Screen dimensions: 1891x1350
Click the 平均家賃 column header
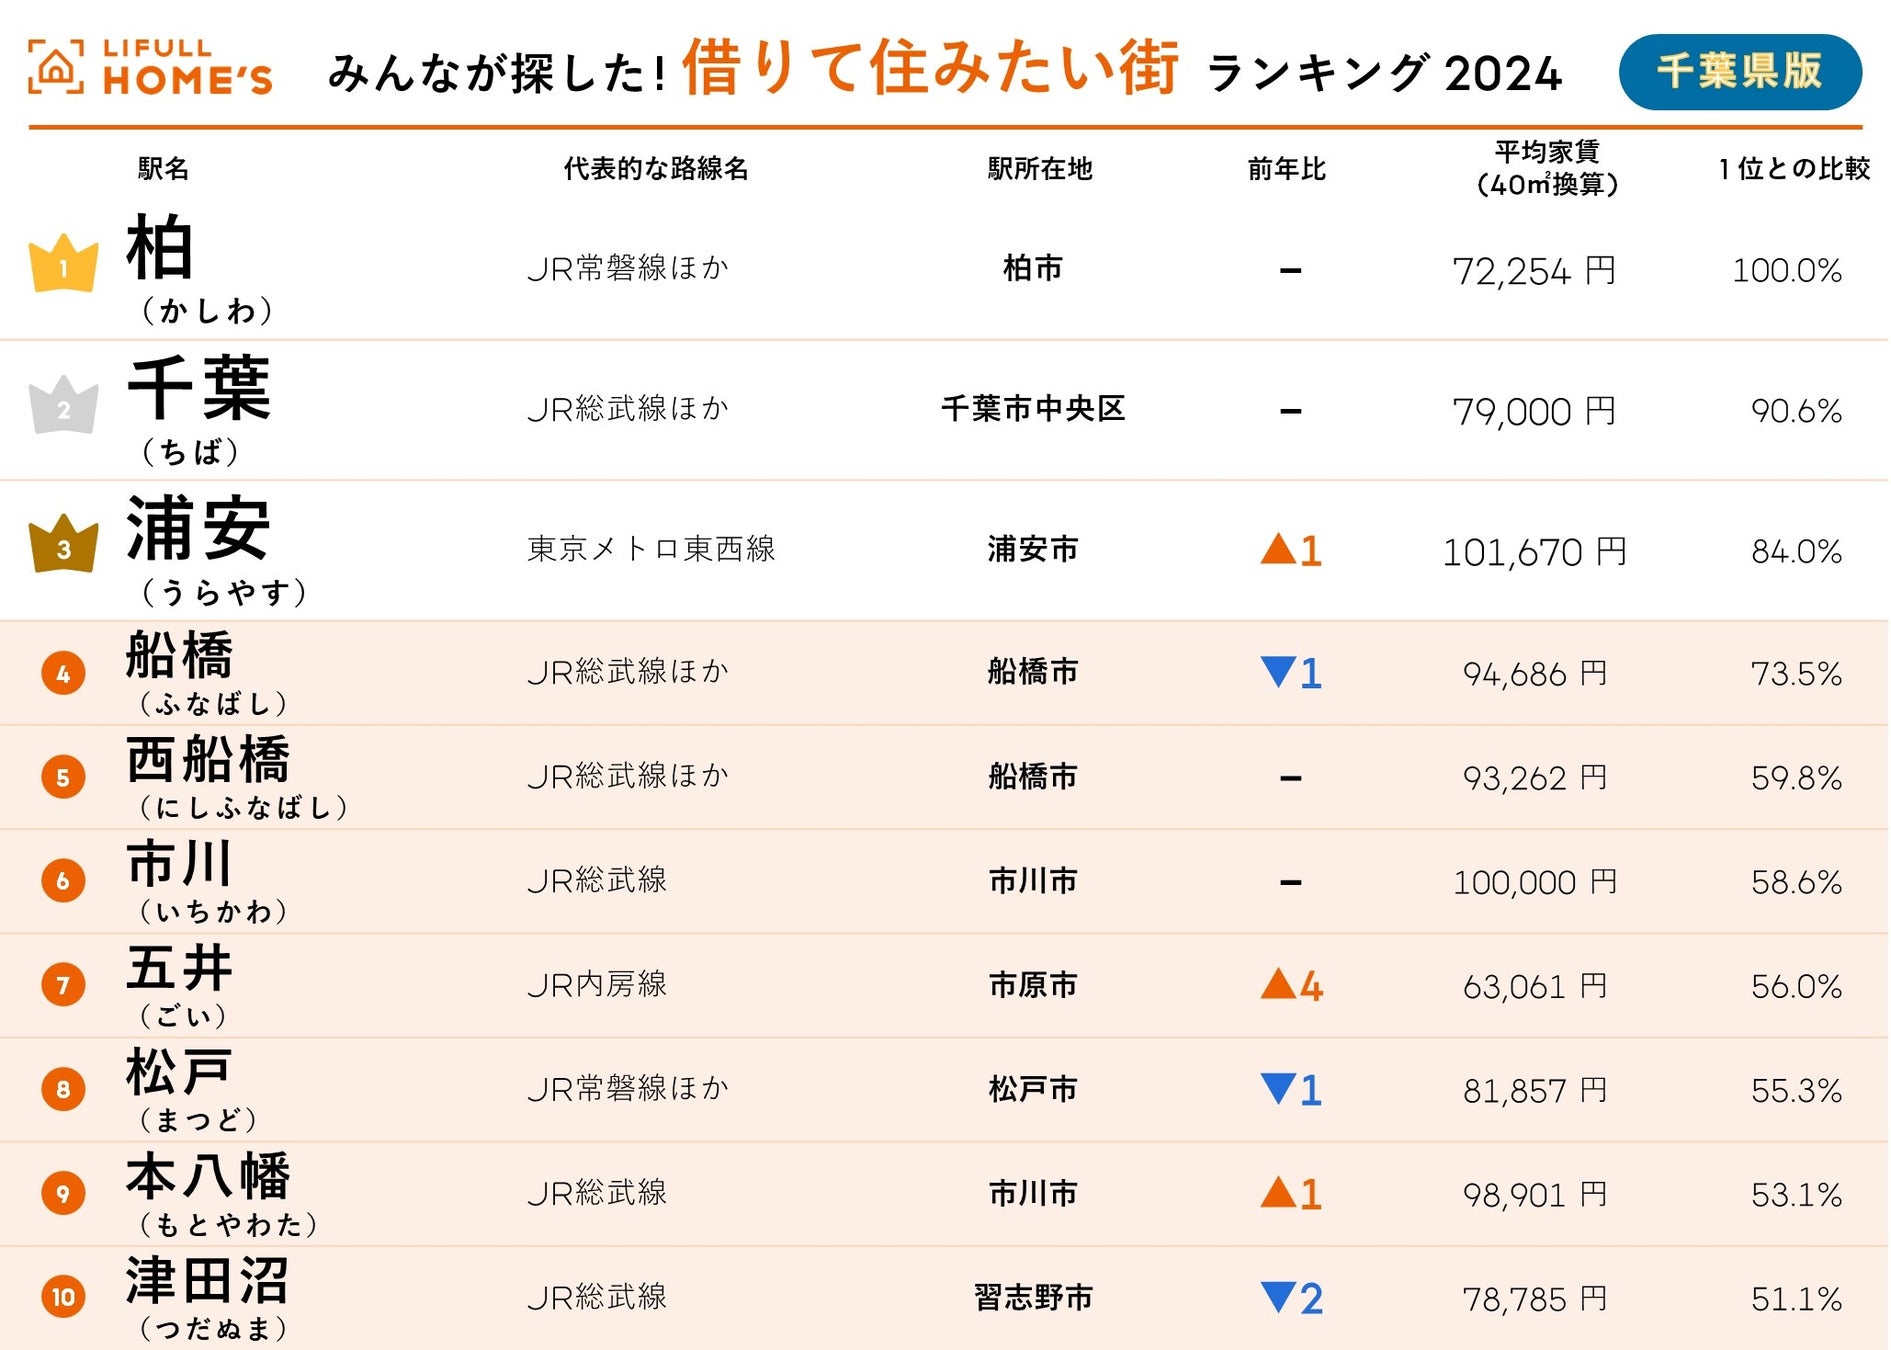click(1547, 168)
